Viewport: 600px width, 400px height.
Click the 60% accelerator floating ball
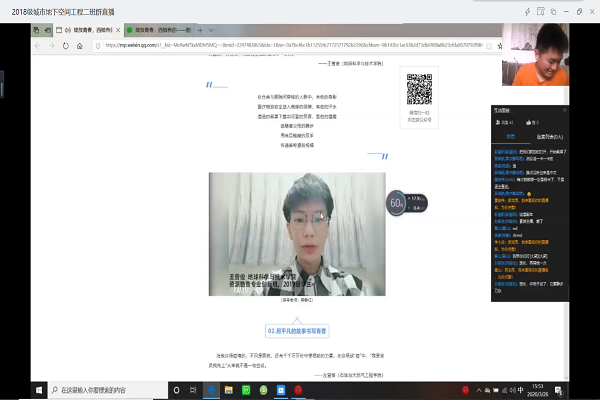[x=396, y=203]
